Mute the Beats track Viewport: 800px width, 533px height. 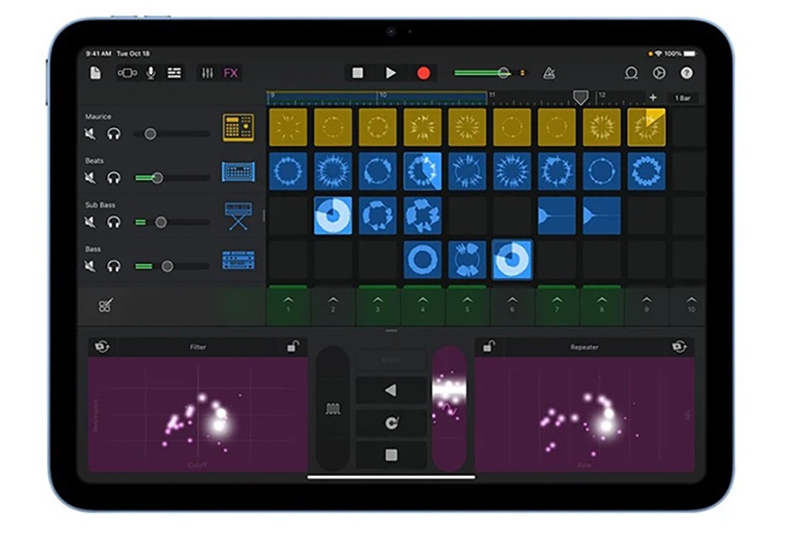pyautogui.click(x=90, y=177)
